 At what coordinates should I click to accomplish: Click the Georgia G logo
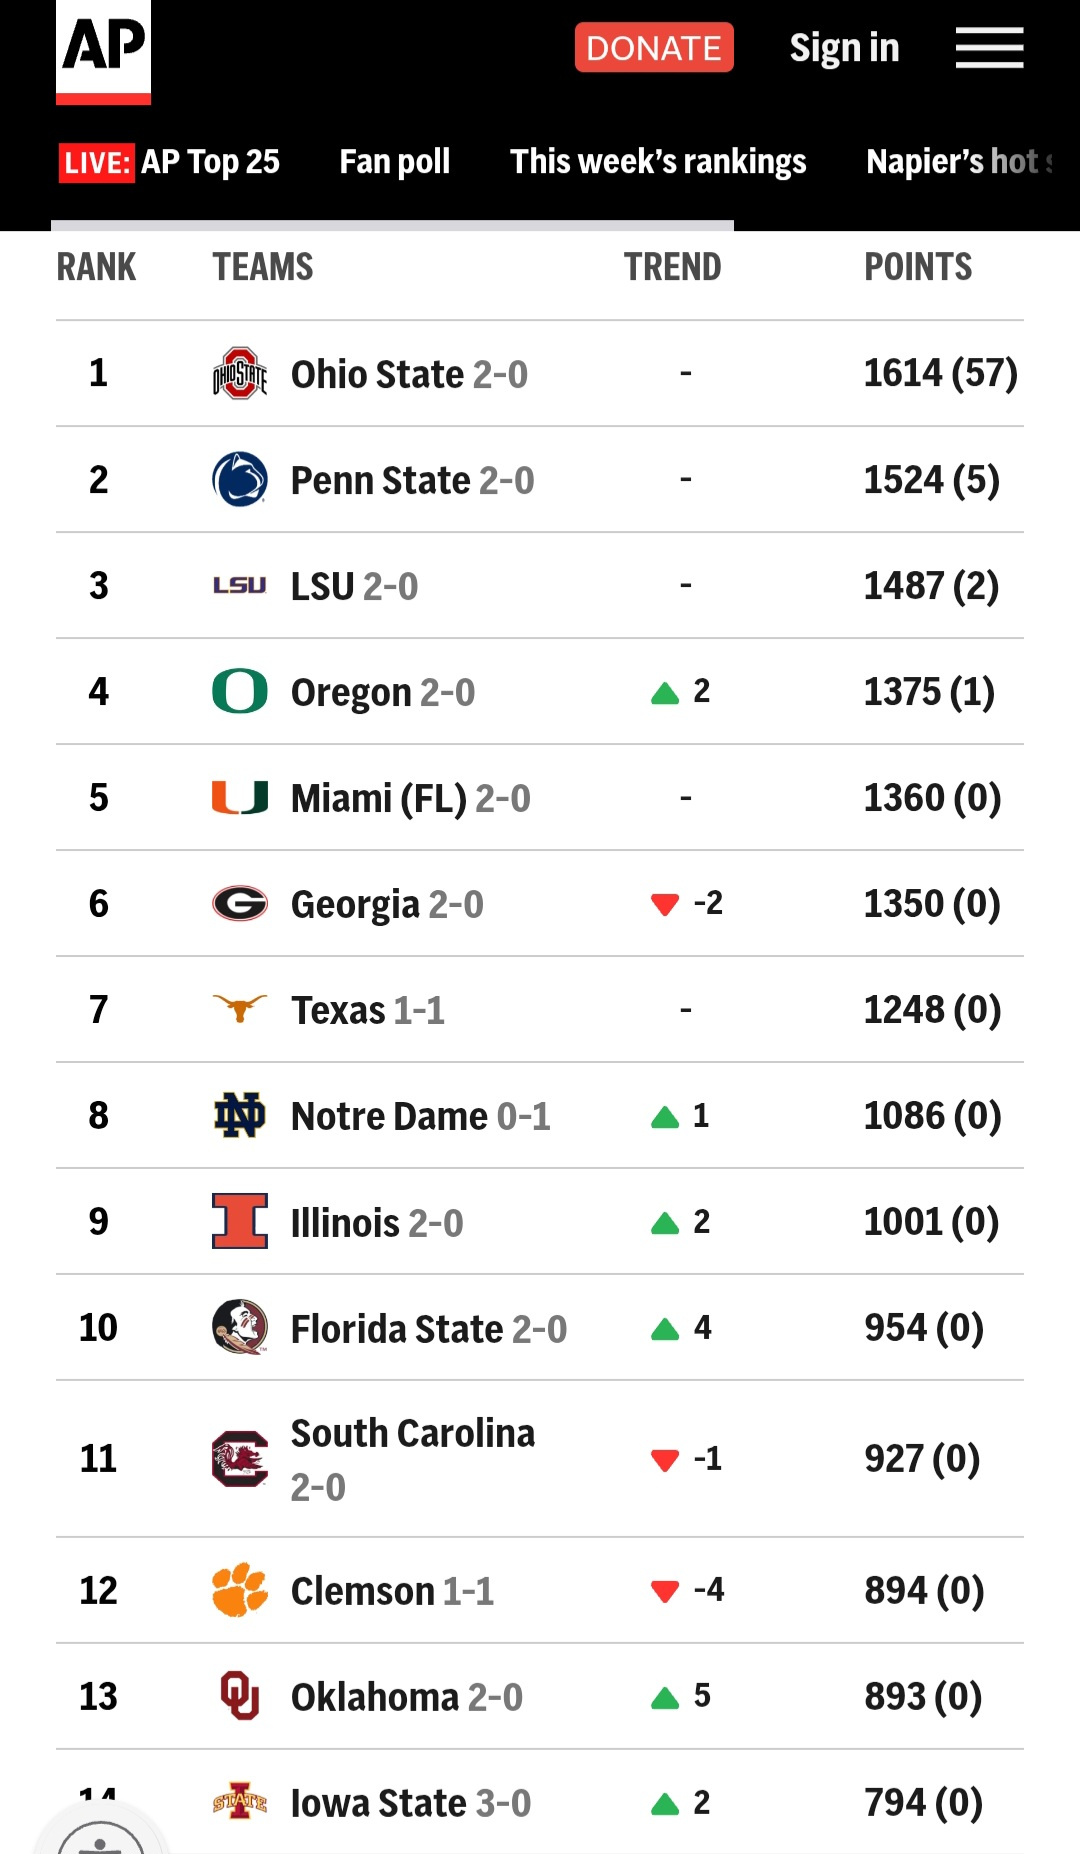(x=240, y=904)
